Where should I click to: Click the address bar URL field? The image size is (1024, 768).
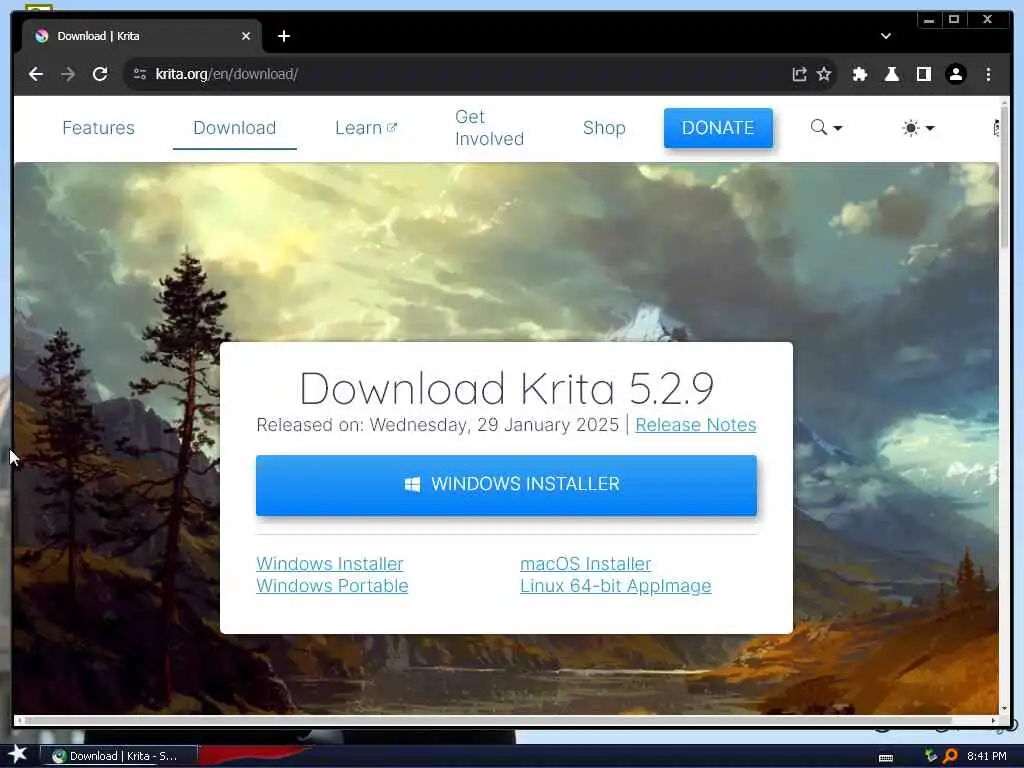tap(457, 74)
